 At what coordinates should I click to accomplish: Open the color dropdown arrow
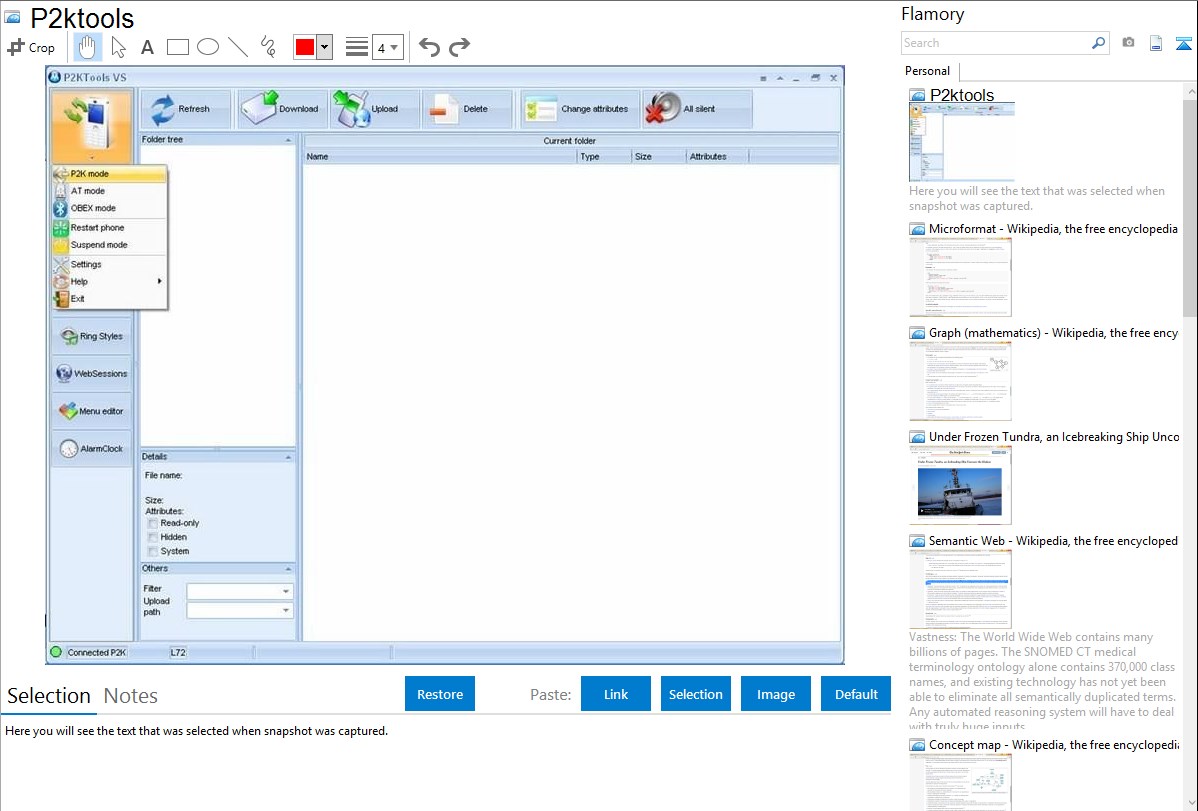tap(324, 47)
